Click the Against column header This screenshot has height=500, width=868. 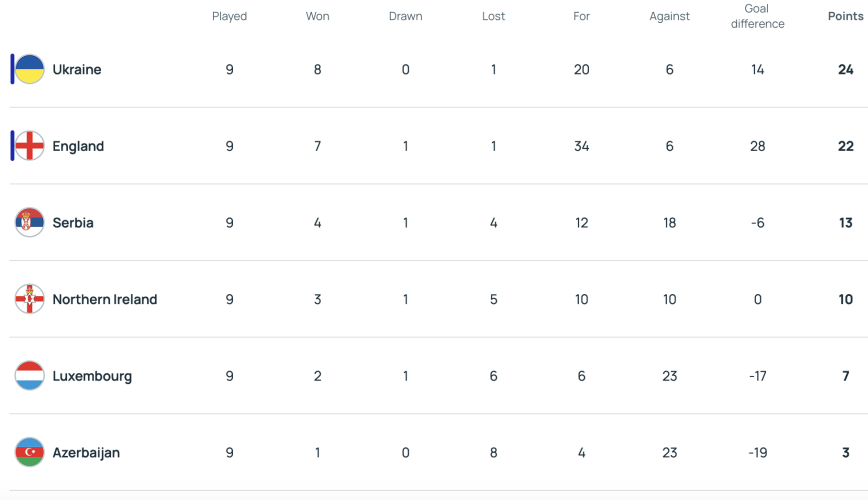(669, 17)
